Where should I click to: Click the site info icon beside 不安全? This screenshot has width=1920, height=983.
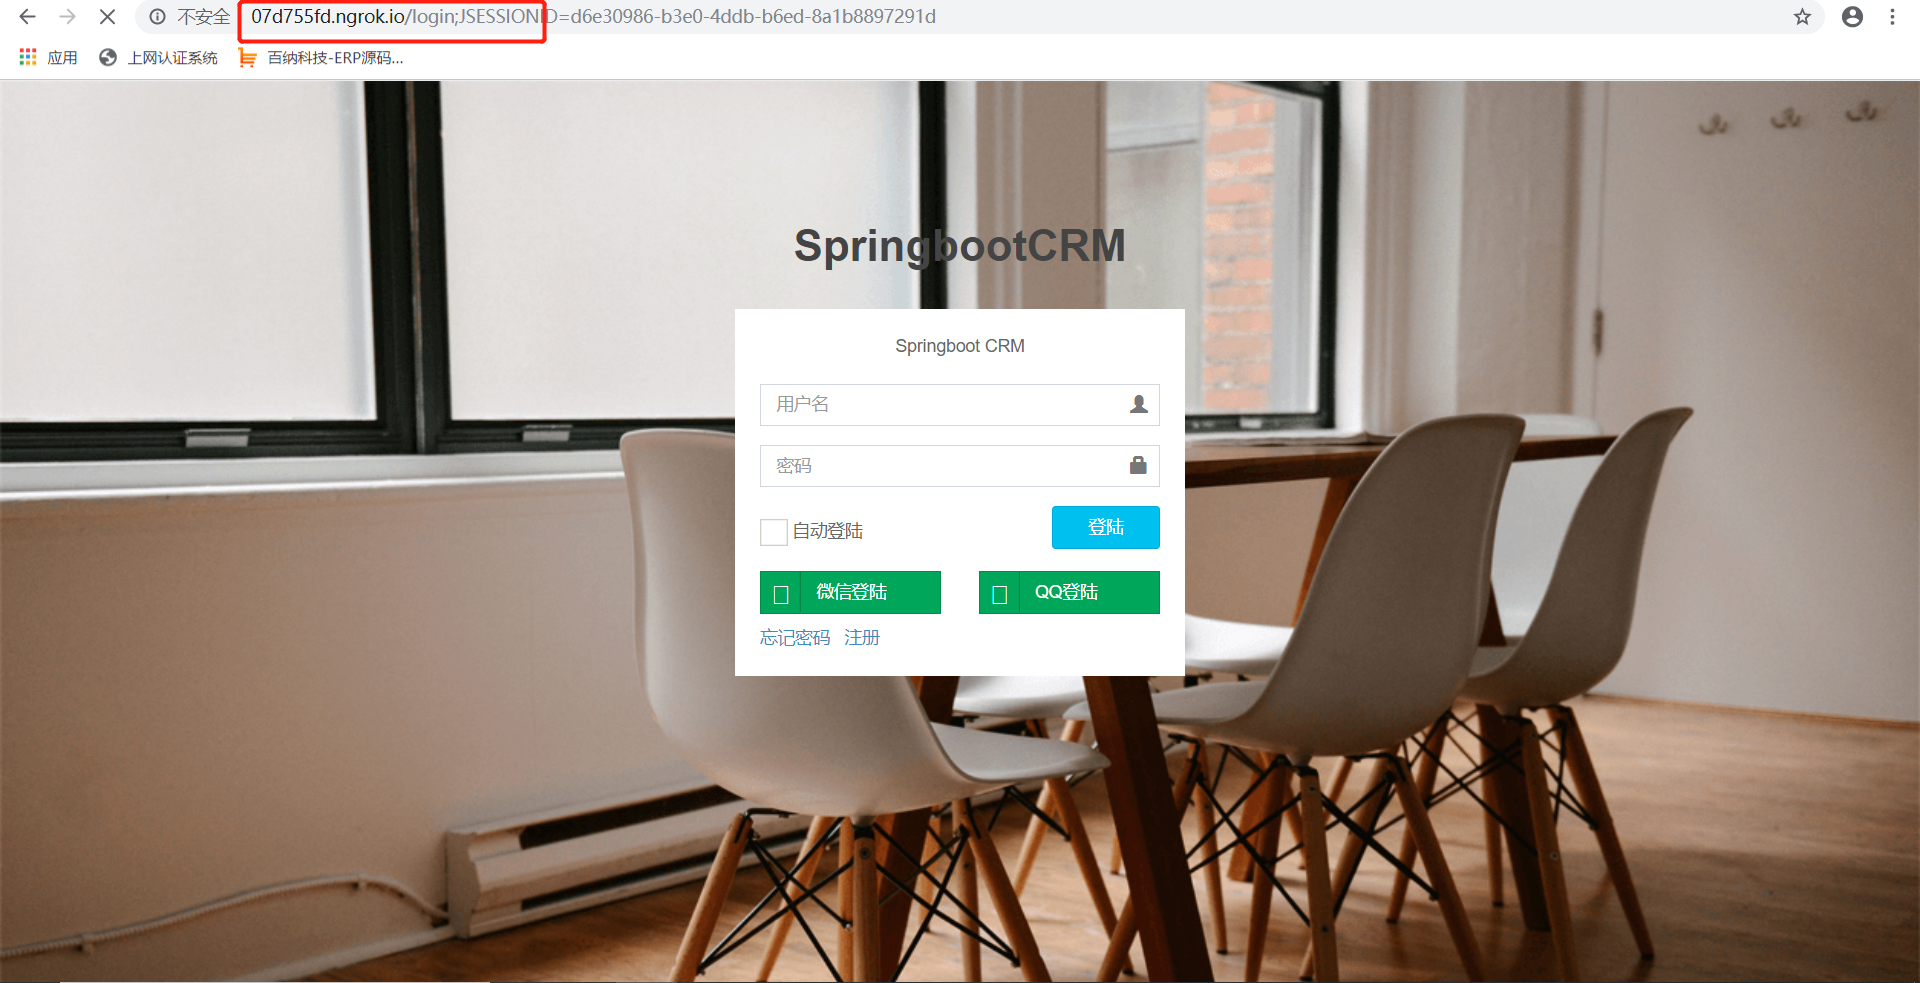pos(157,17)
